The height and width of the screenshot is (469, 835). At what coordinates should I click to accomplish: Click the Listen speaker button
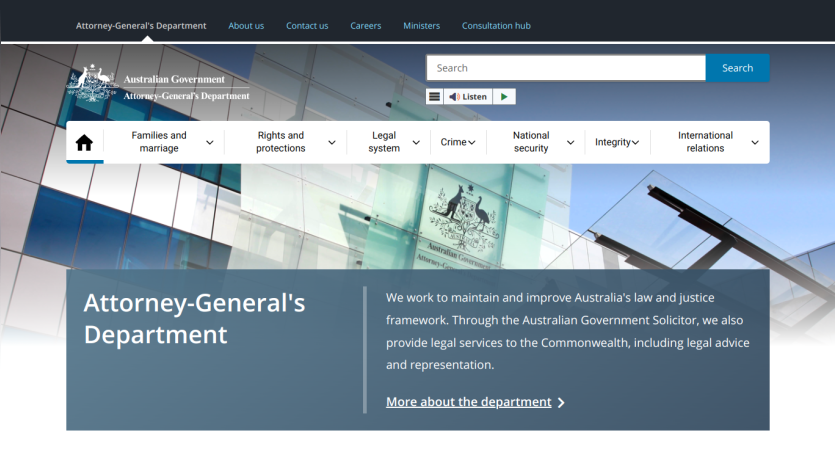coord(468,96)
